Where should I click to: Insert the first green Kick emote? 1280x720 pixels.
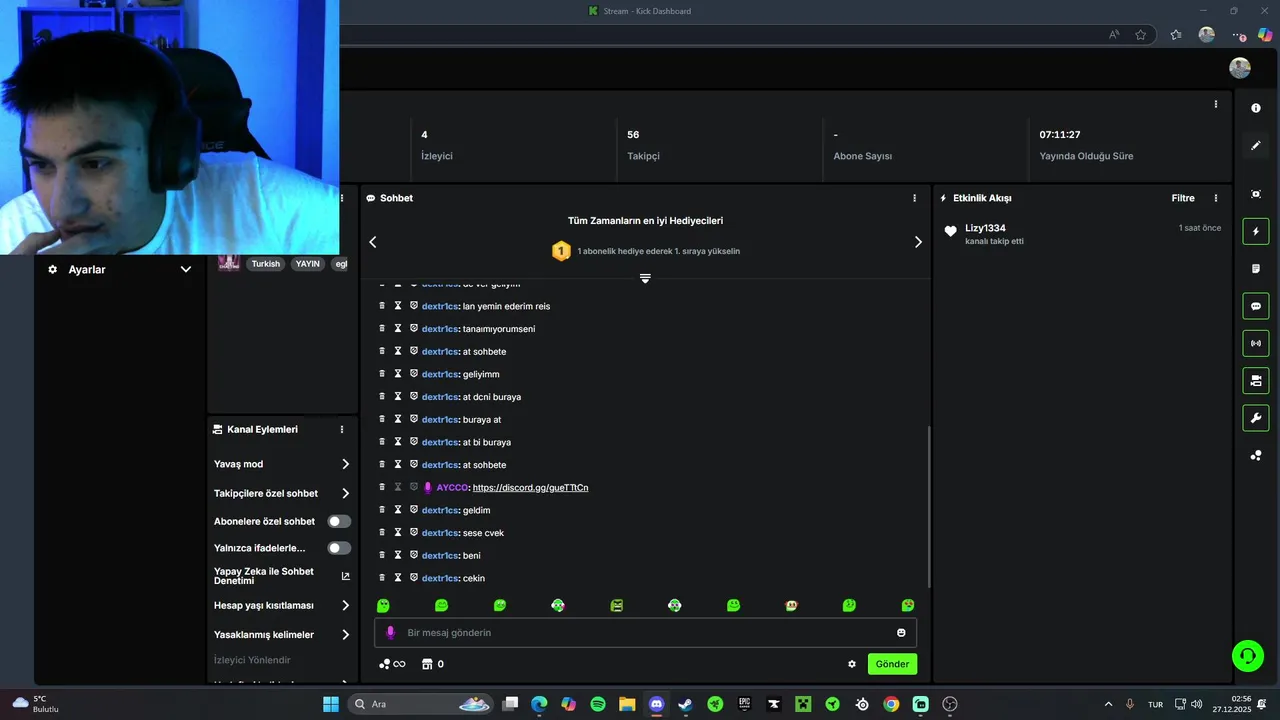[x=383, y=605]
